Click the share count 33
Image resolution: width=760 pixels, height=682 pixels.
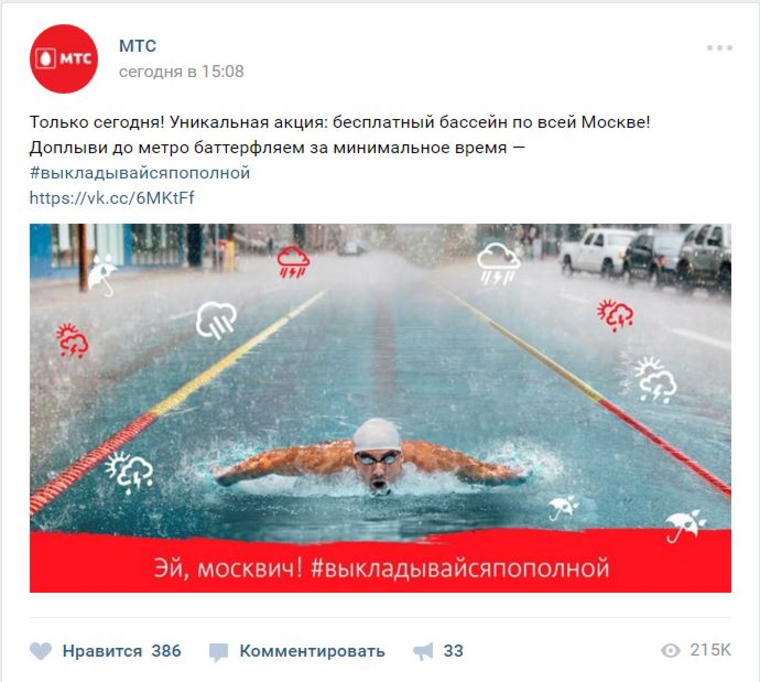point(453,650)
